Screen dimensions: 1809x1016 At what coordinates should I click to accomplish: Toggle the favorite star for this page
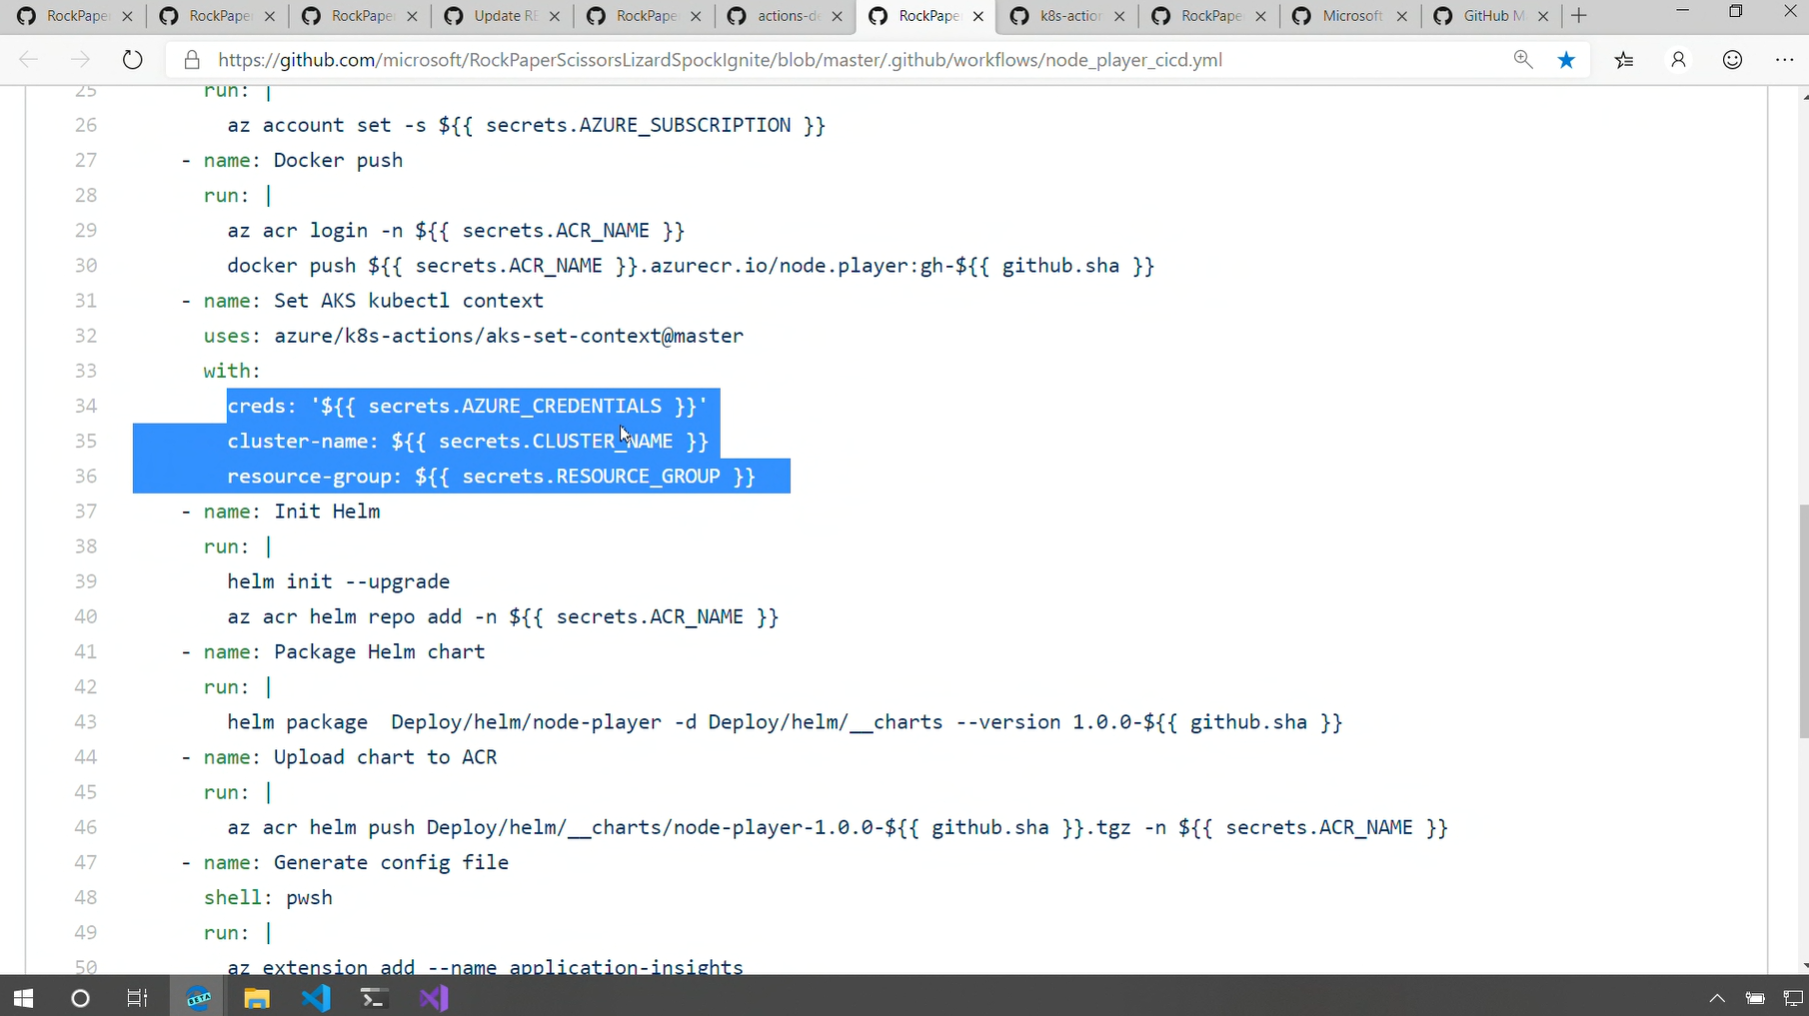coord(1566,60)
